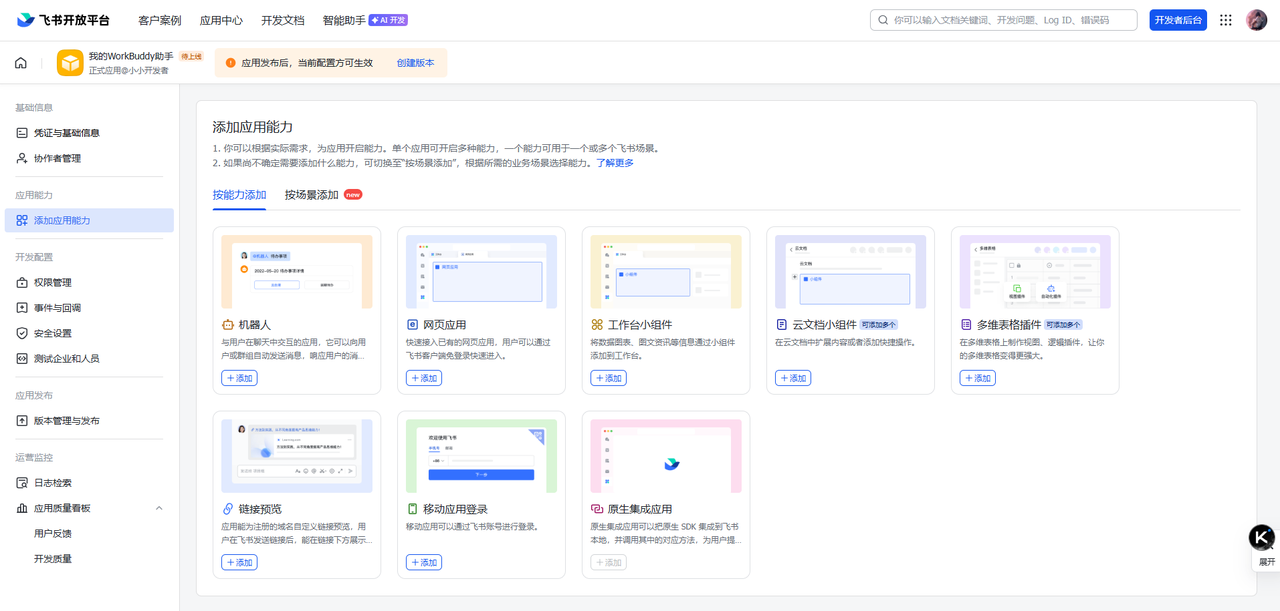Go to the home icon
Screen dimensions: 1280x611
click(x=21, y=63)
